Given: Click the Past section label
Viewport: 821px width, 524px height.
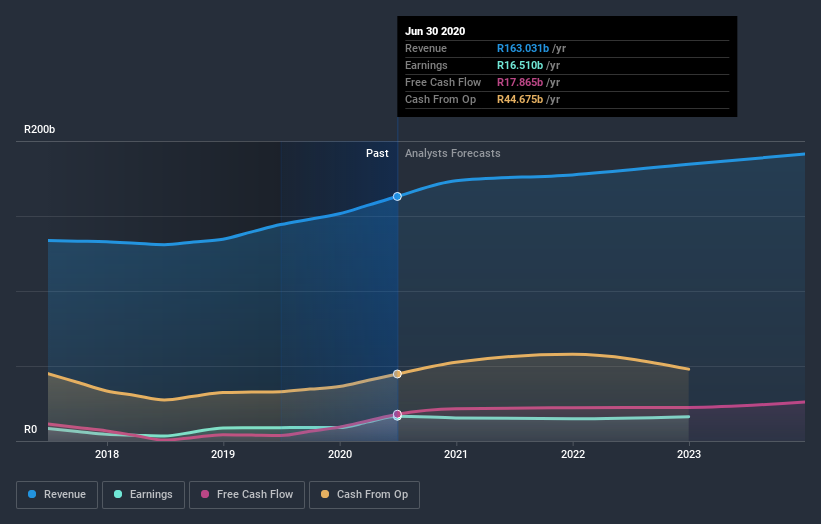Looking at the screenshot, I should (377, 153).
